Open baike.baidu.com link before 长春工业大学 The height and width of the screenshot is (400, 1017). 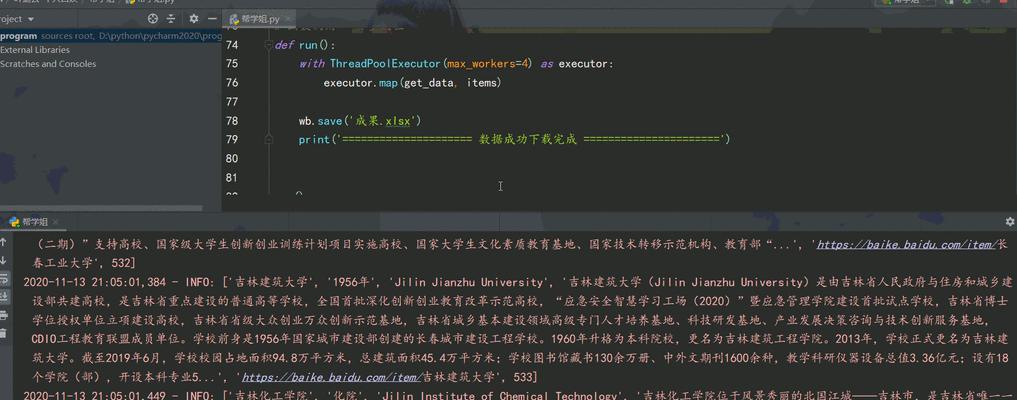pos(906,245)
